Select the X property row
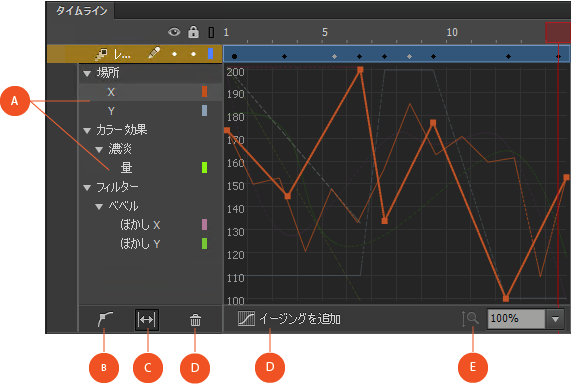Image resolution: width=571 pixels, height=384 pixels. pos(150,92)
